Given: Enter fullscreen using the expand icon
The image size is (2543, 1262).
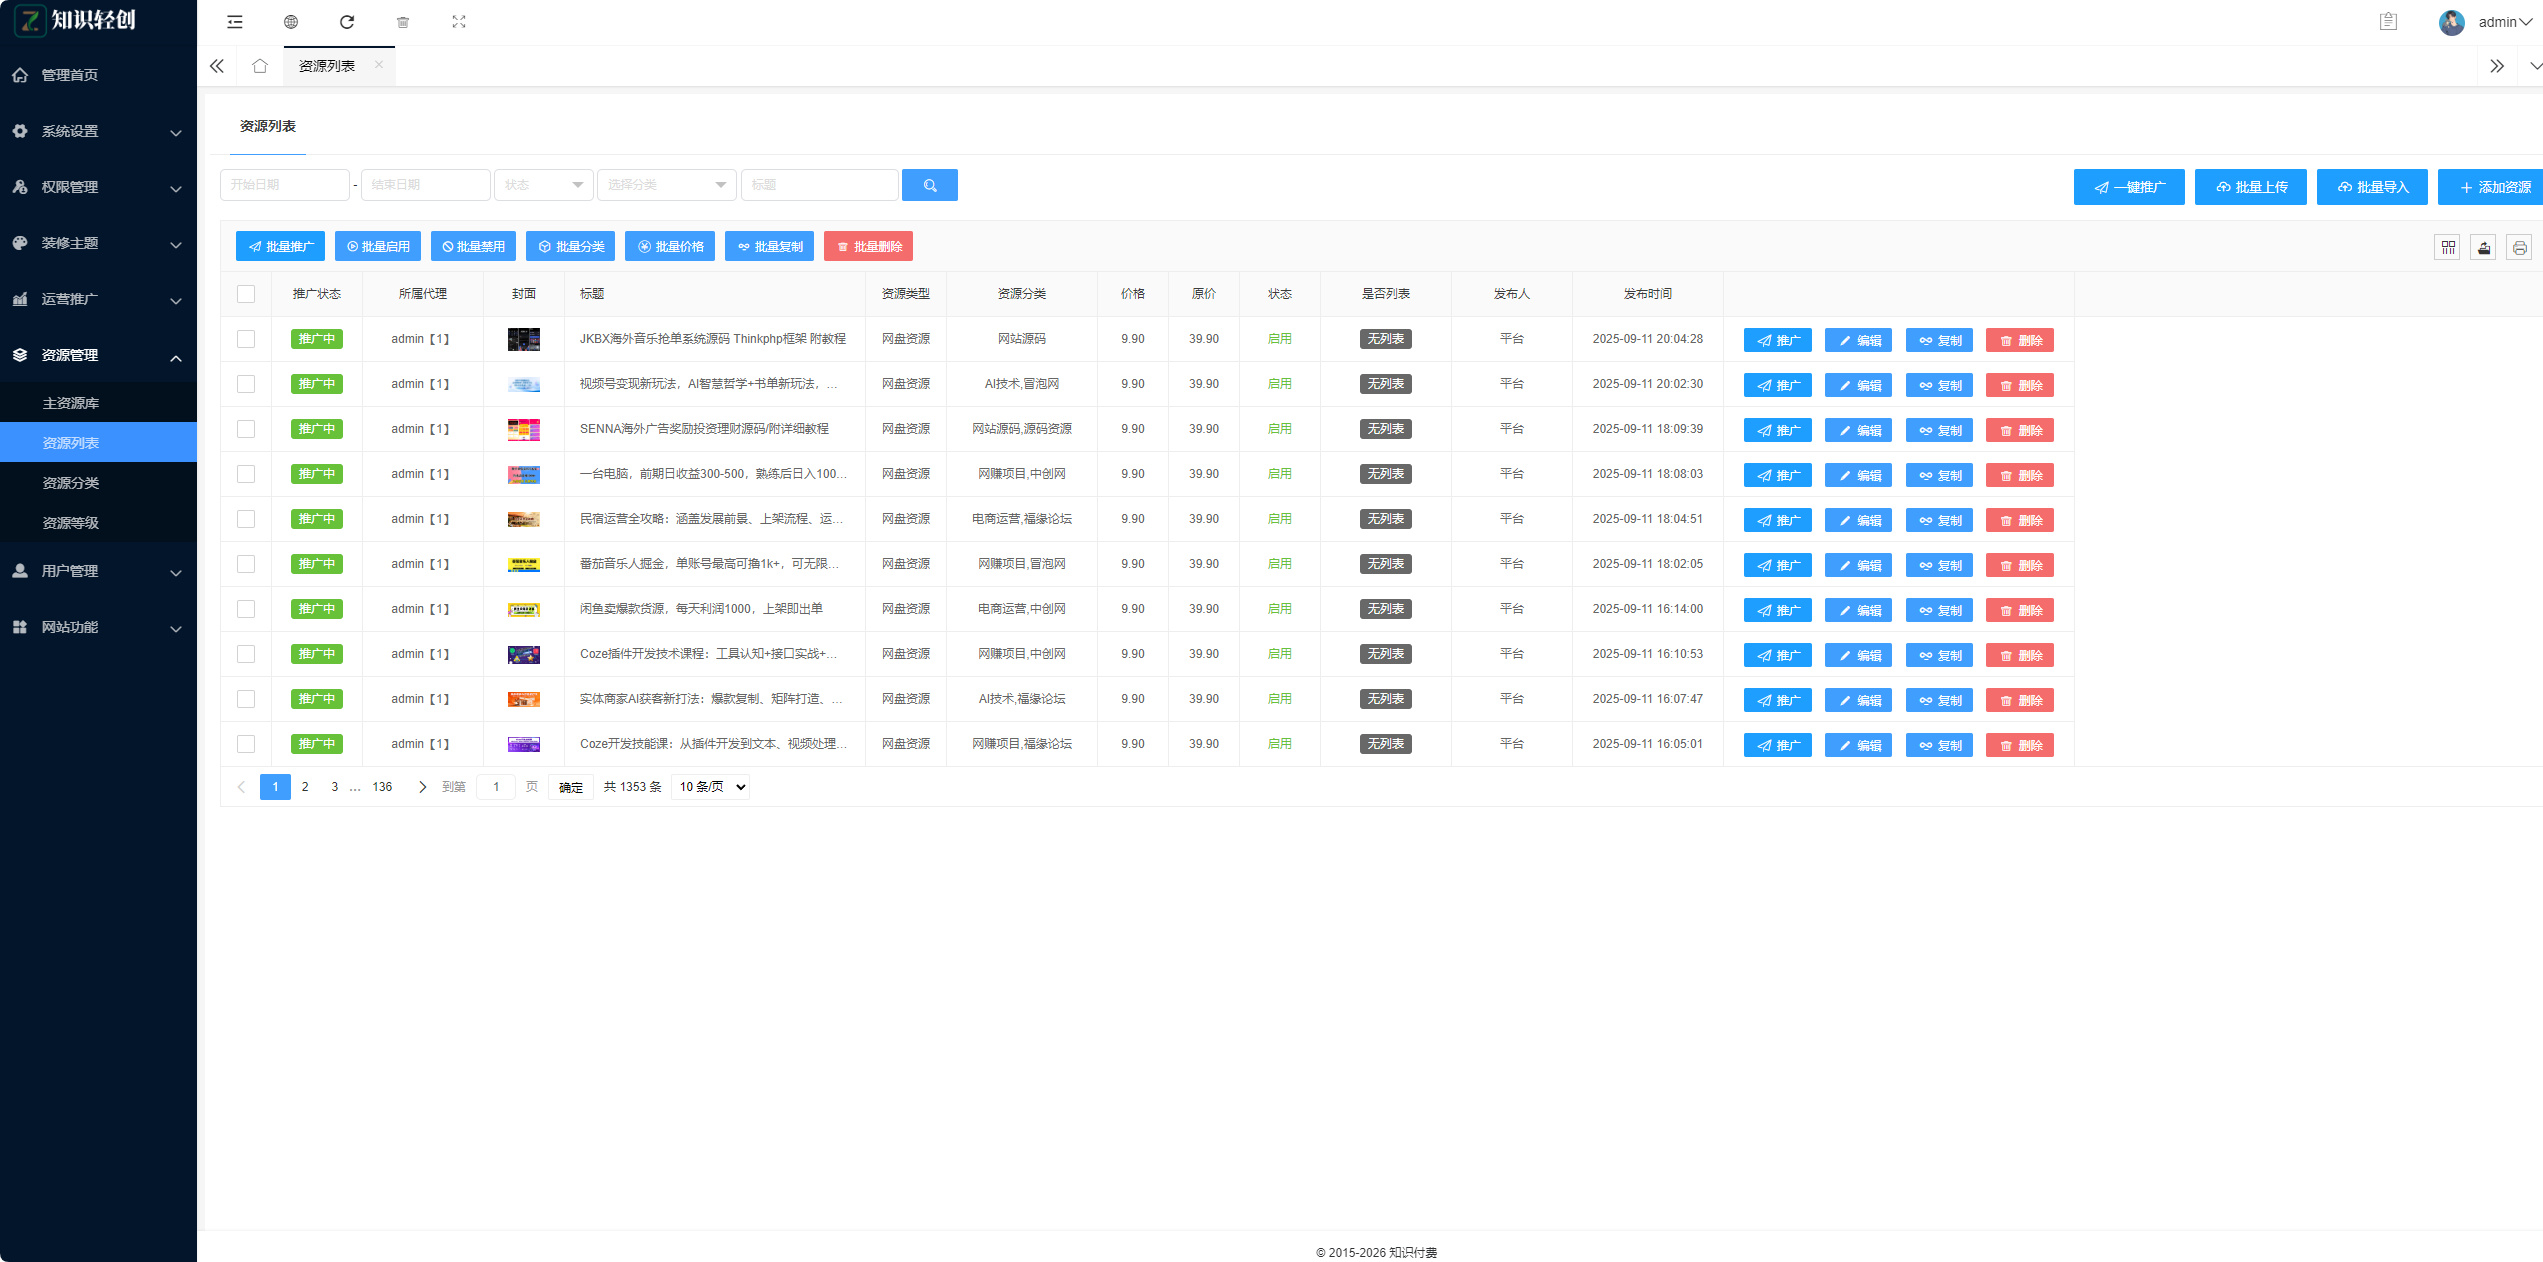Looking at the screenshot, I should [459, 22].
